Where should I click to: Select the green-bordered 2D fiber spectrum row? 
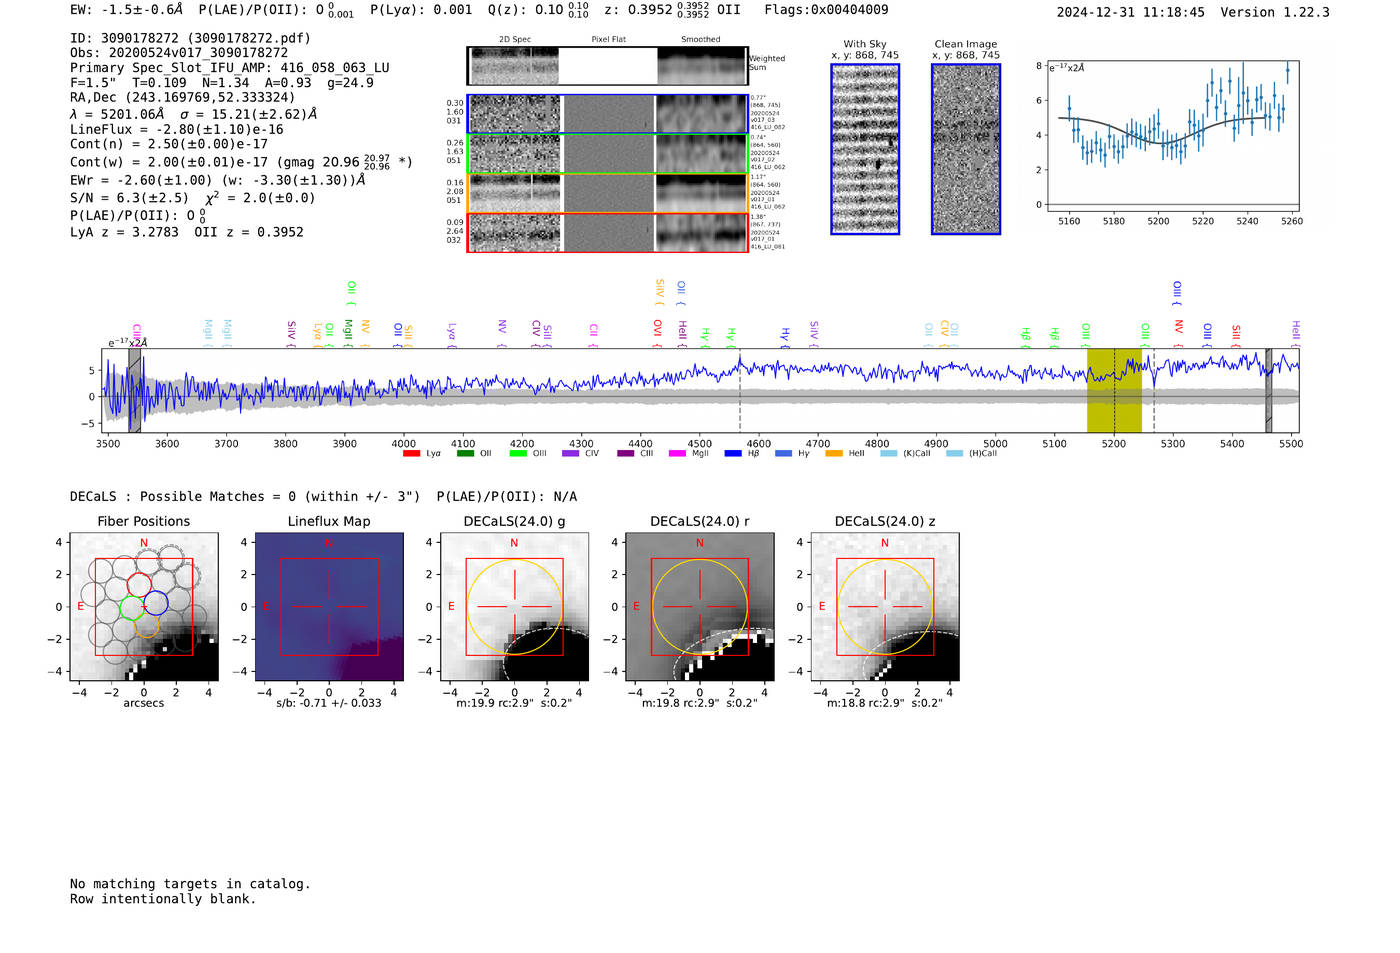(607, 154)
